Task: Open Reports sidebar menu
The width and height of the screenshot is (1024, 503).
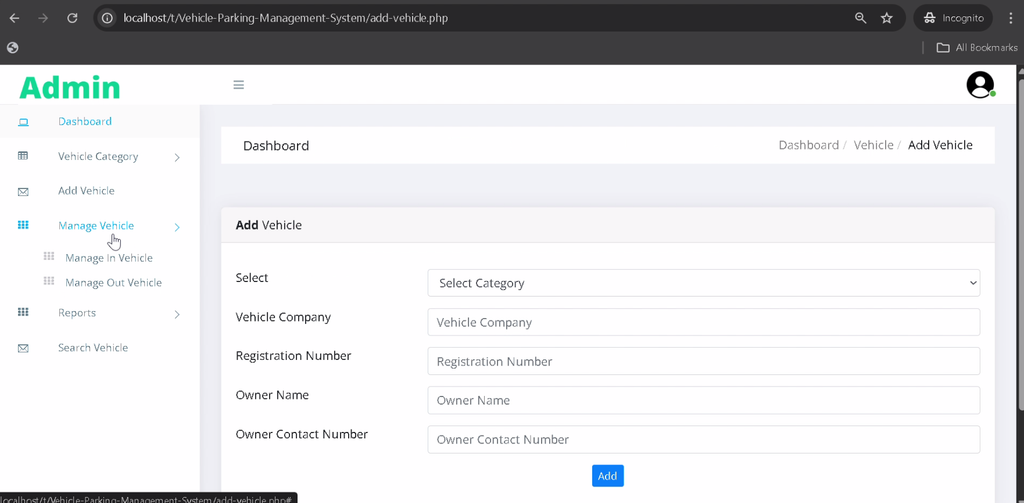Action: 77,313
